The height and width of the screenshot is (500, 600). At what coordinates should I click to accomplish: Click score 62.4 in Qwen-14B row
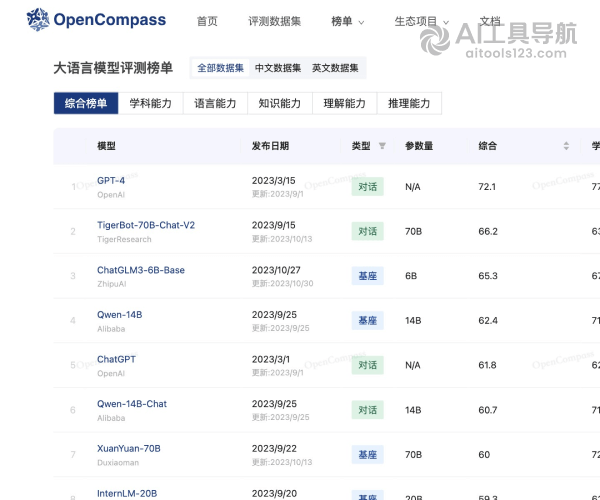coord(488,321)
